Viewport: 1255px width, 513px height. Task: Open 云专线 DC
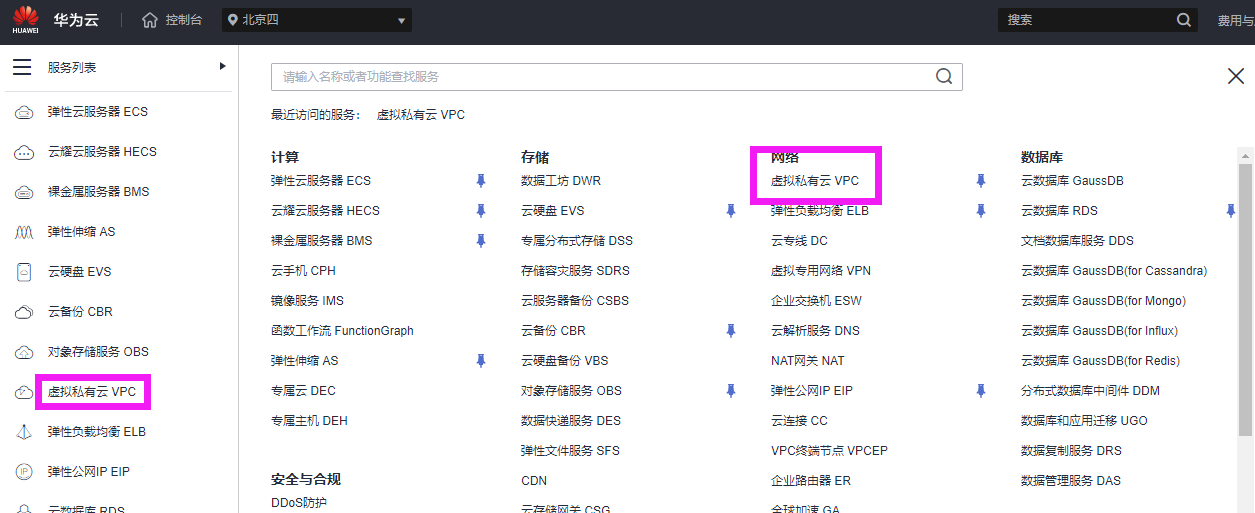[x=799, y=241]
